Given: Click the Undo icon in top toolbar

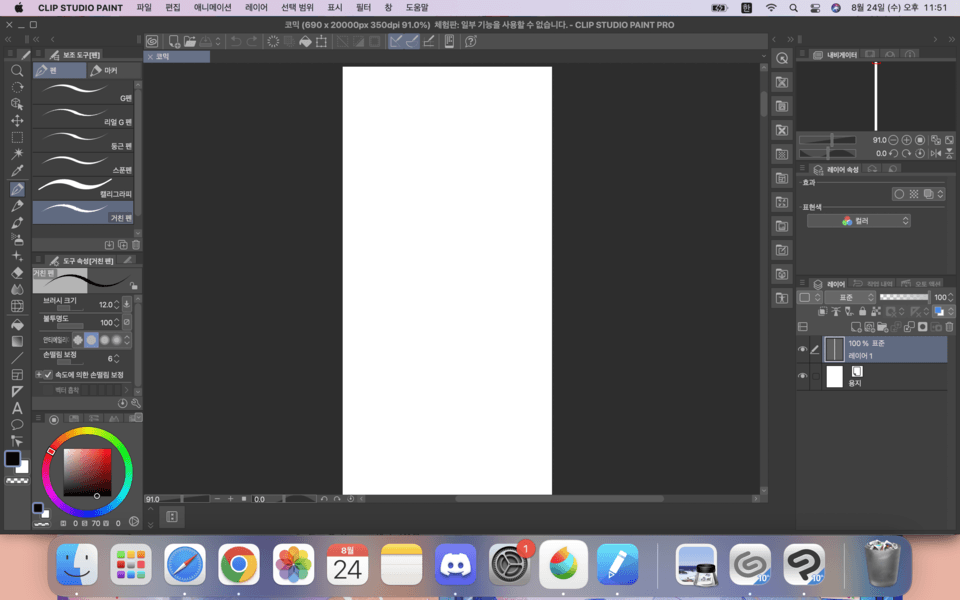Looking at the screenshot, I should point(235,41).
